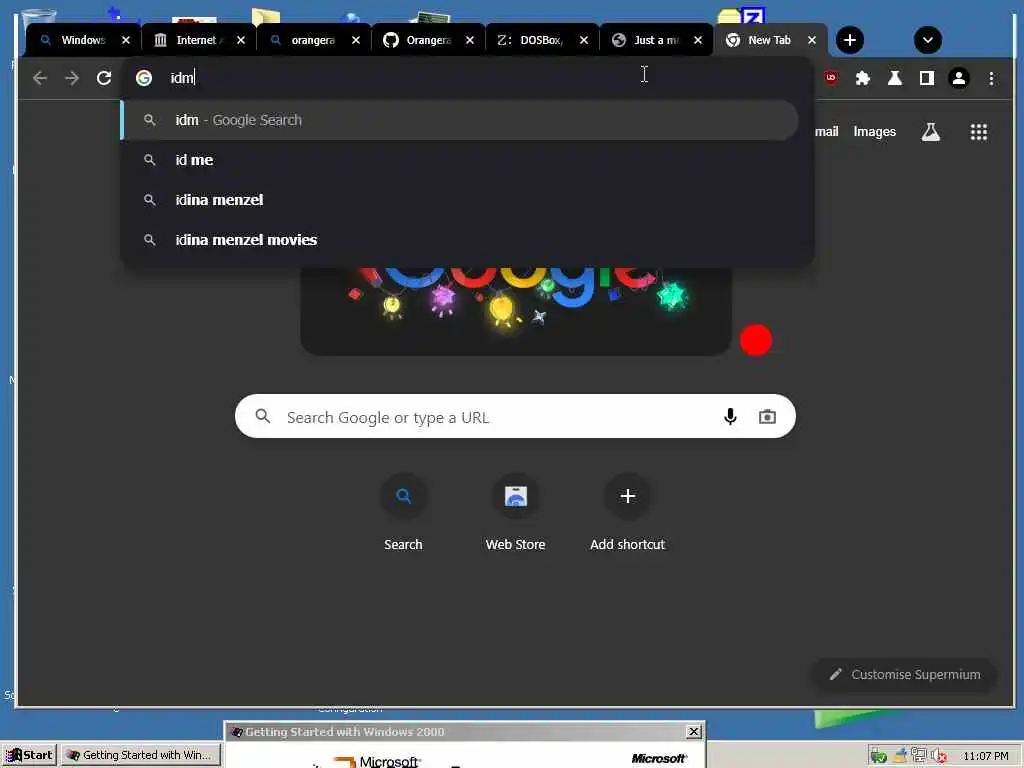1024x768 pixels.
Task: Click the network computers tray icon
Action: click(919, 755)
